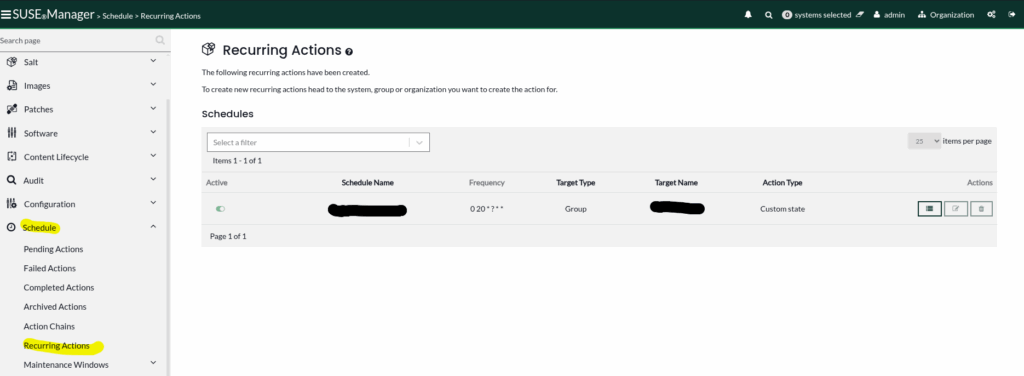Click the Group target type cell
Screen dimensions: 1024x376
(575, 209)
